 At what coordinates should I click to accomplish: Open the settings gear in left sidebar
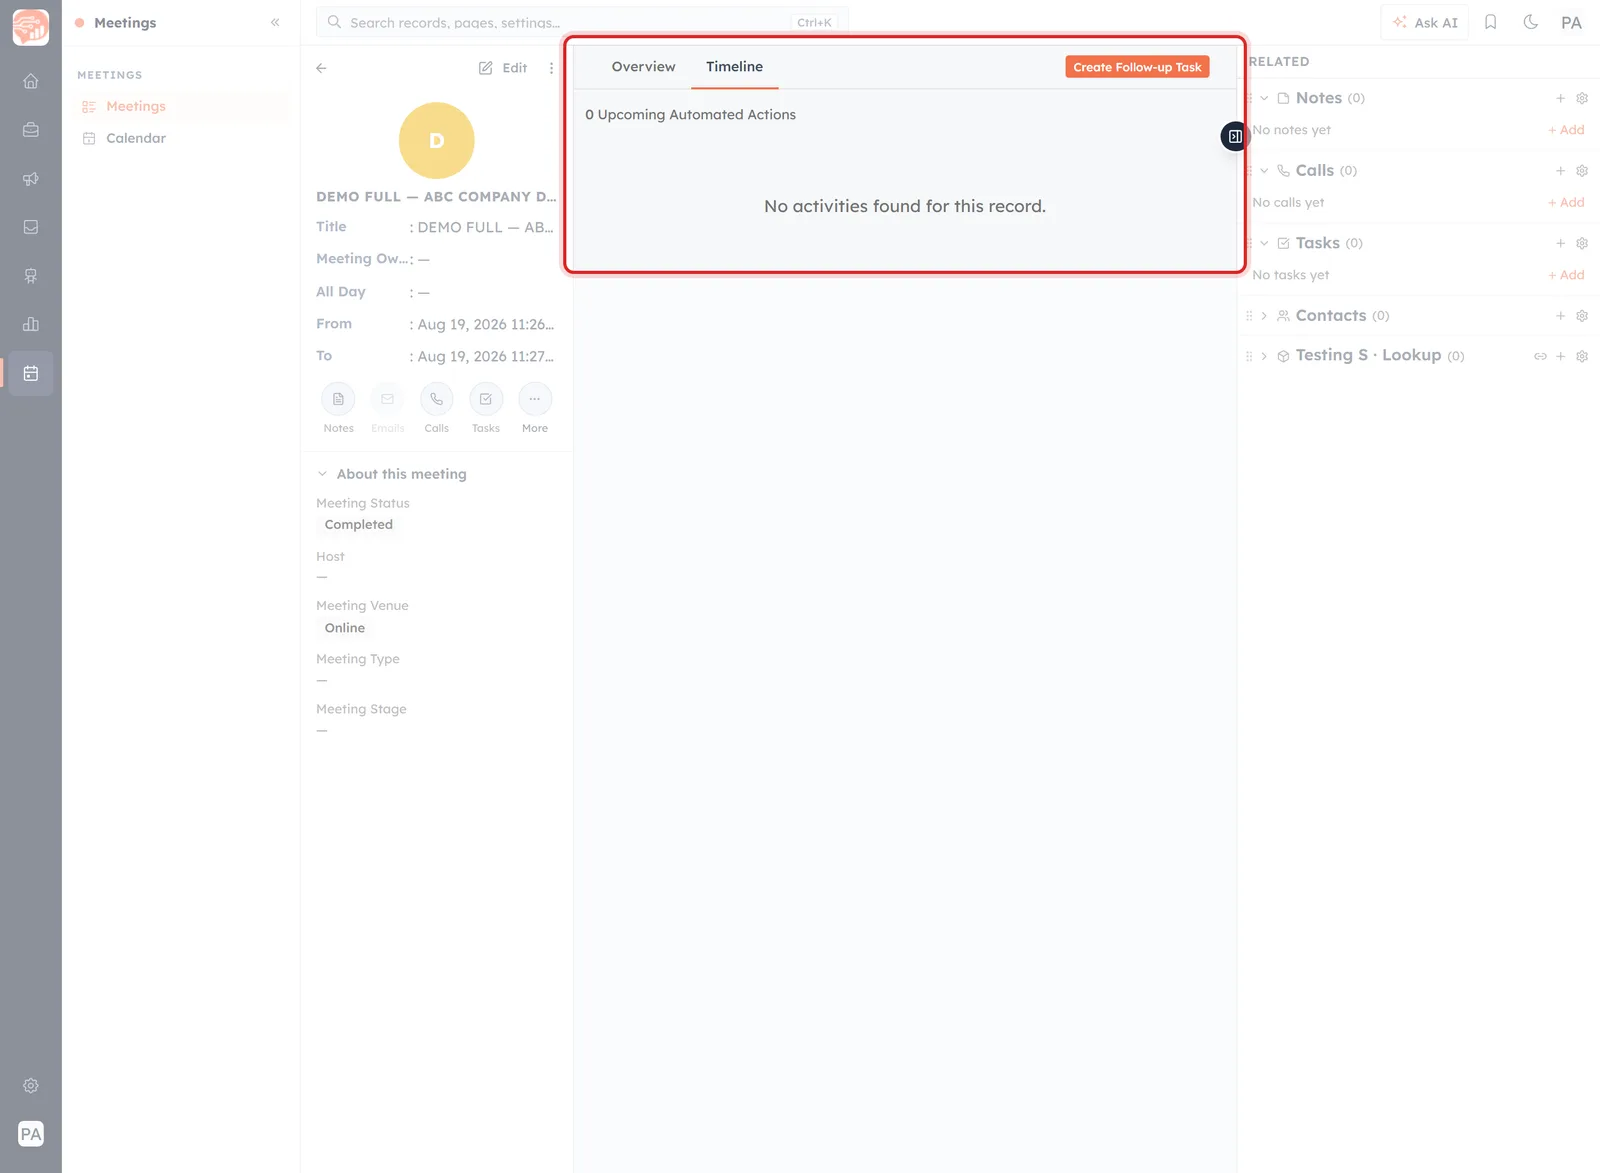31,1086
